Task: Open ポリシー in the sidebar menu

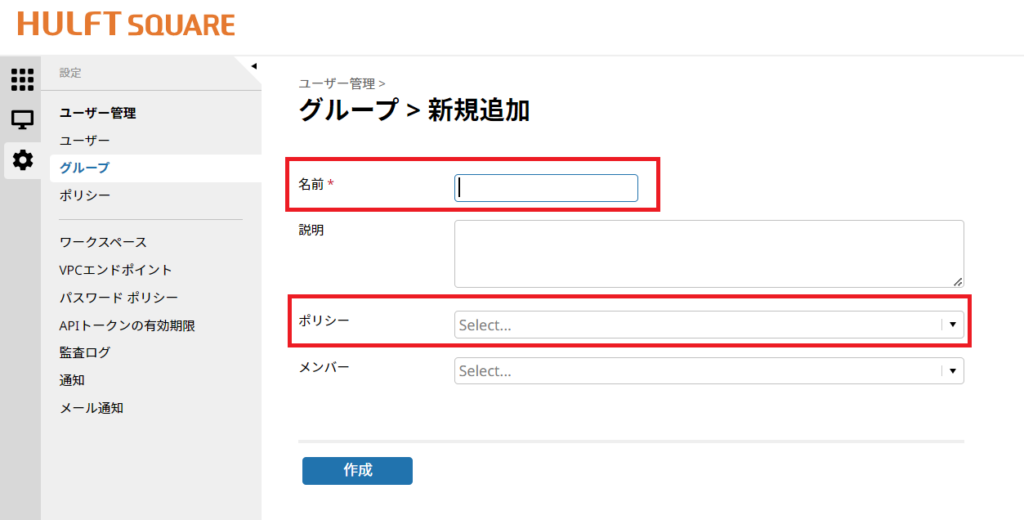Action: 84,195
